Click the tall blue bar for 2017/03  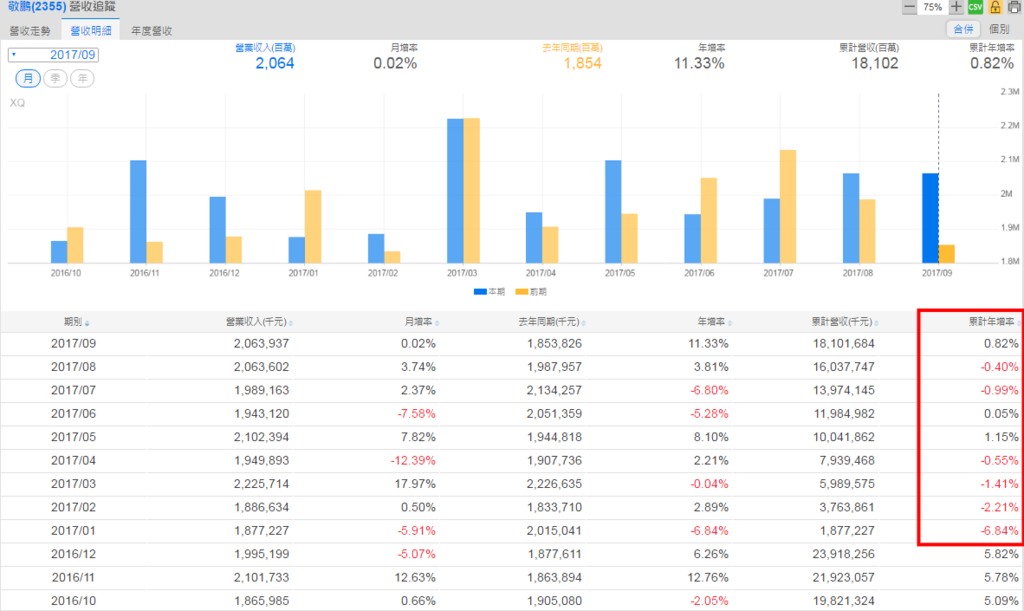click(455, 191)
